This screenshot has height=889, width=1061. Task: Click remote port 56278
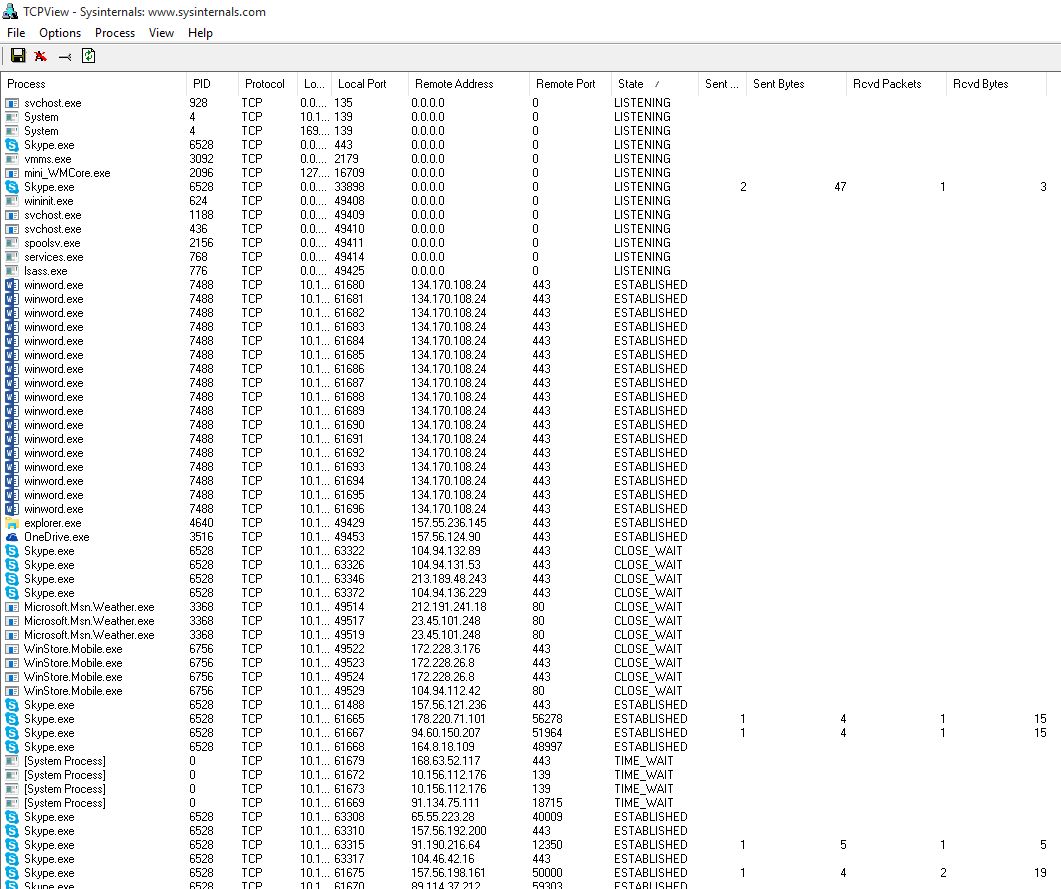coord(547,719)
